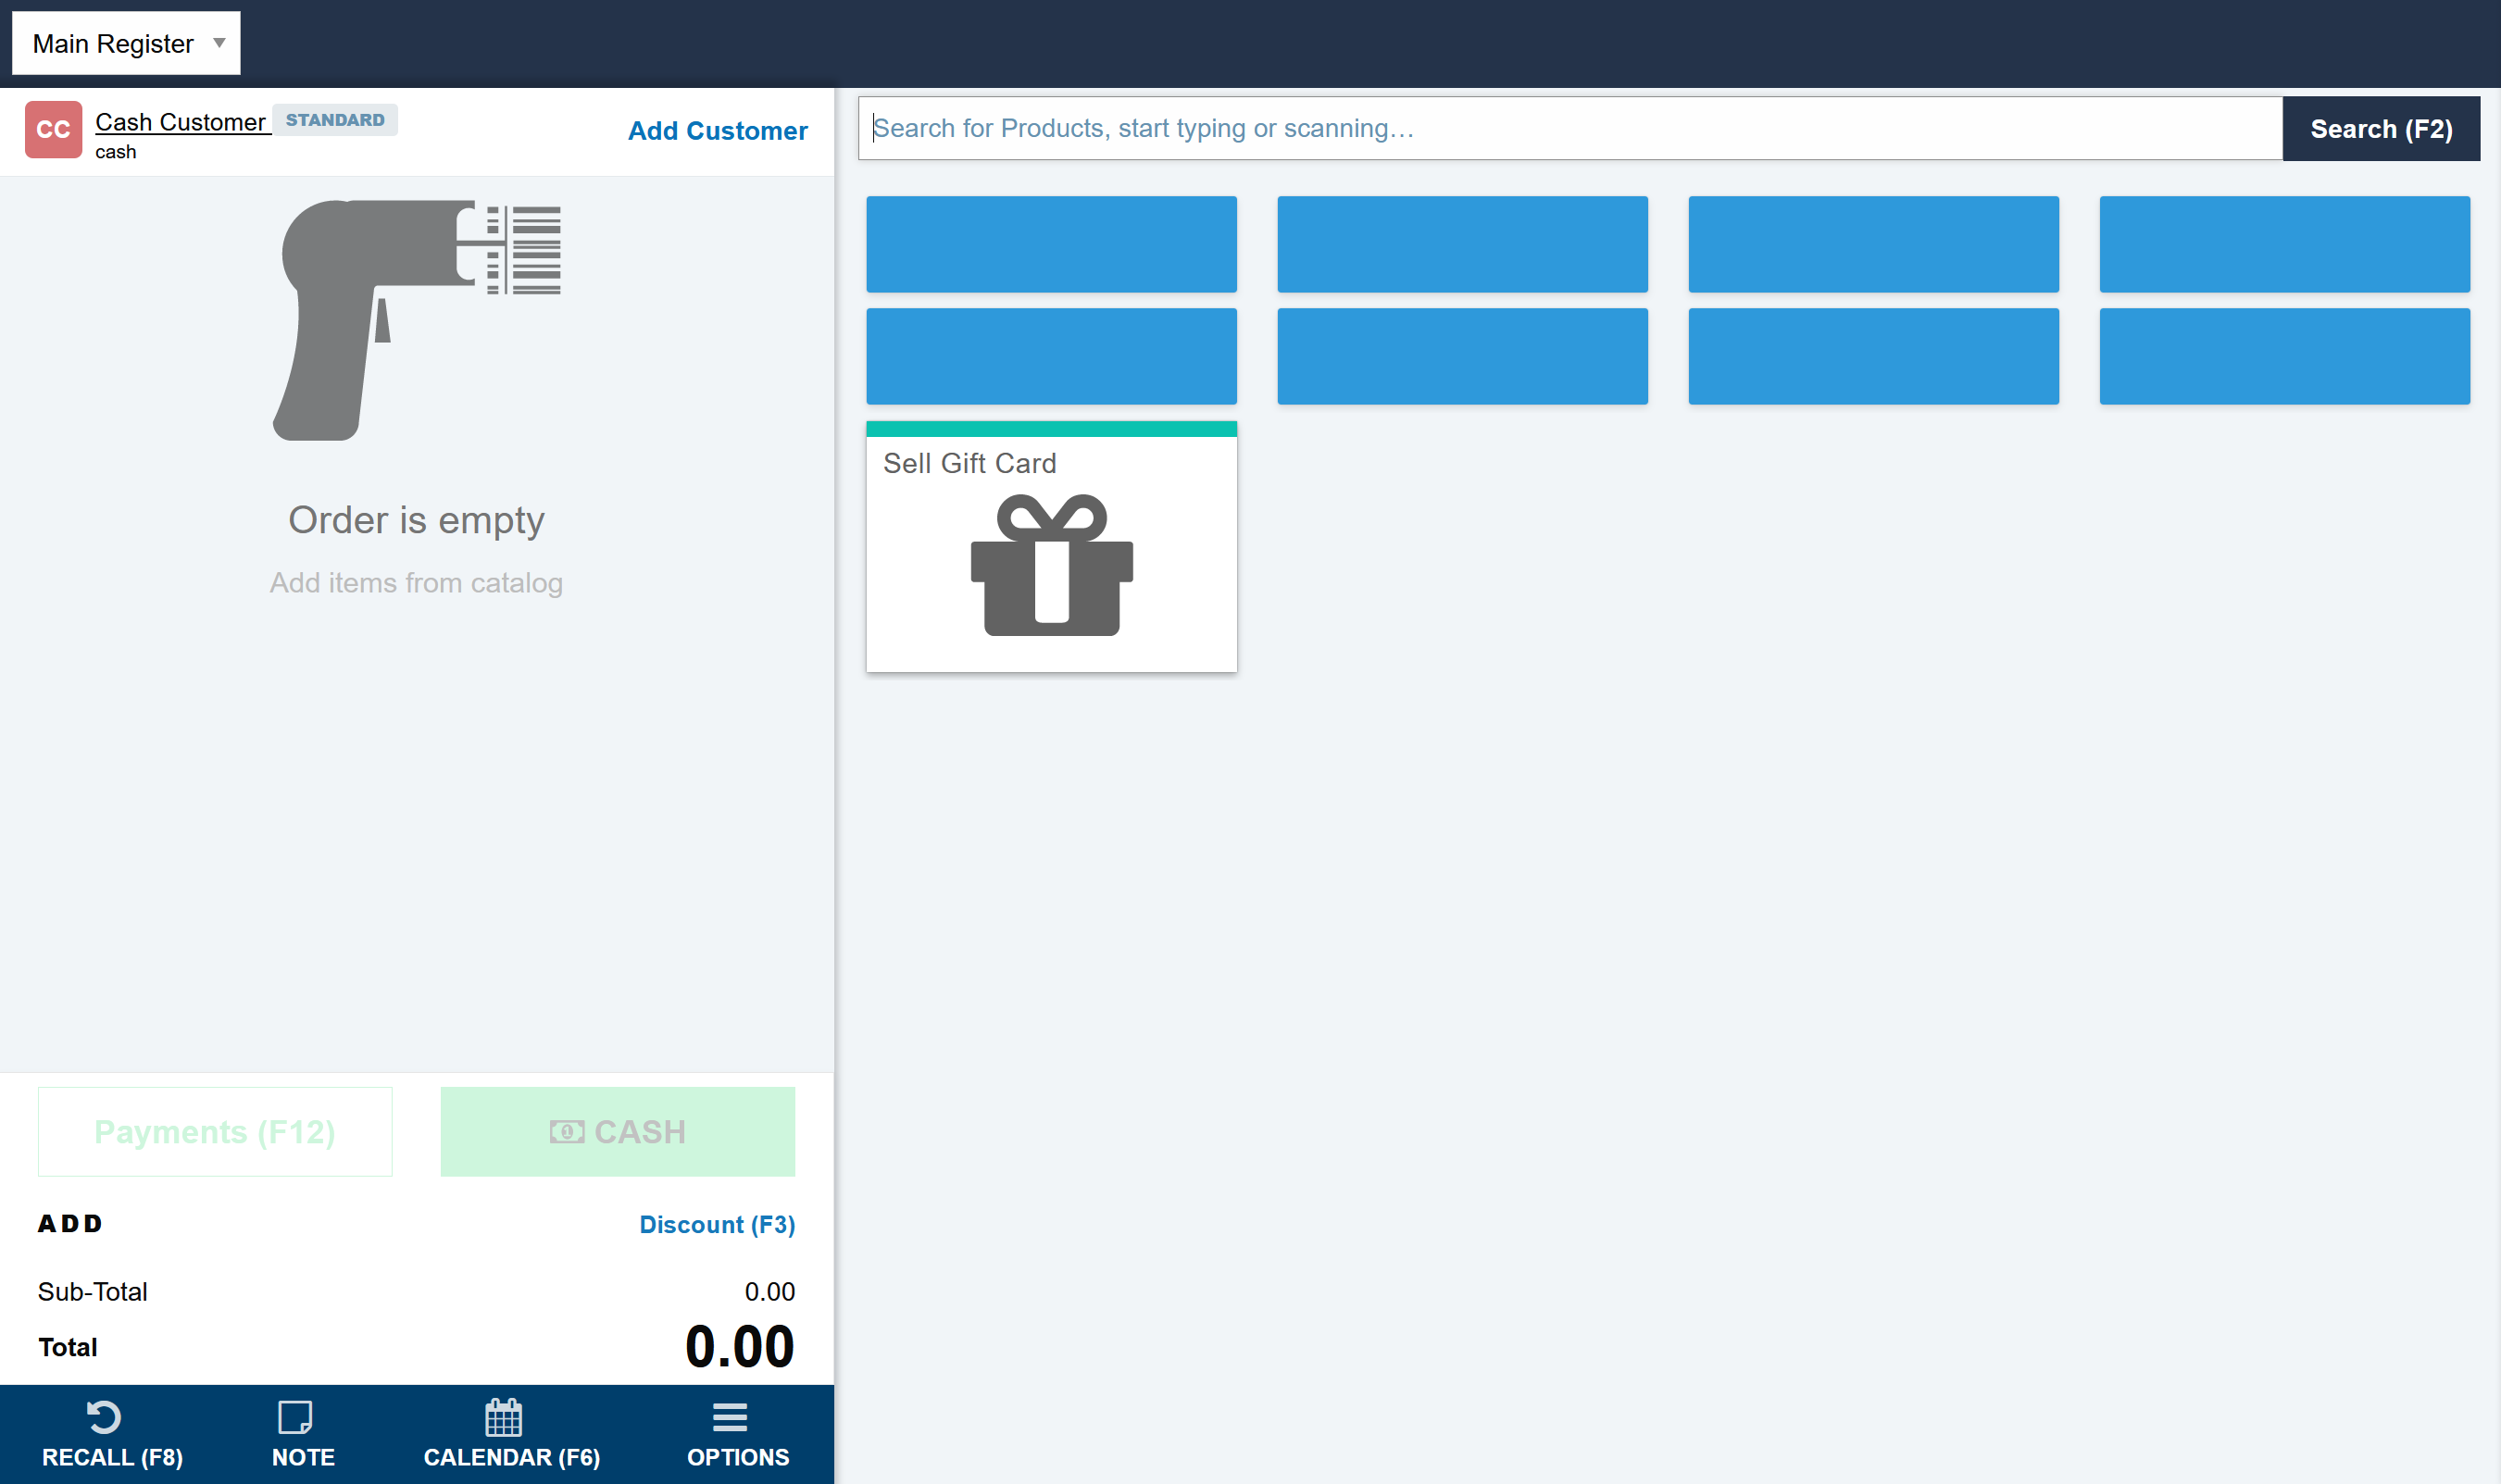Image resolution: width=2501 pixels, height=1484 pixels.
Task: Click the CC customer avatar badge
Action: pos(53,130)
